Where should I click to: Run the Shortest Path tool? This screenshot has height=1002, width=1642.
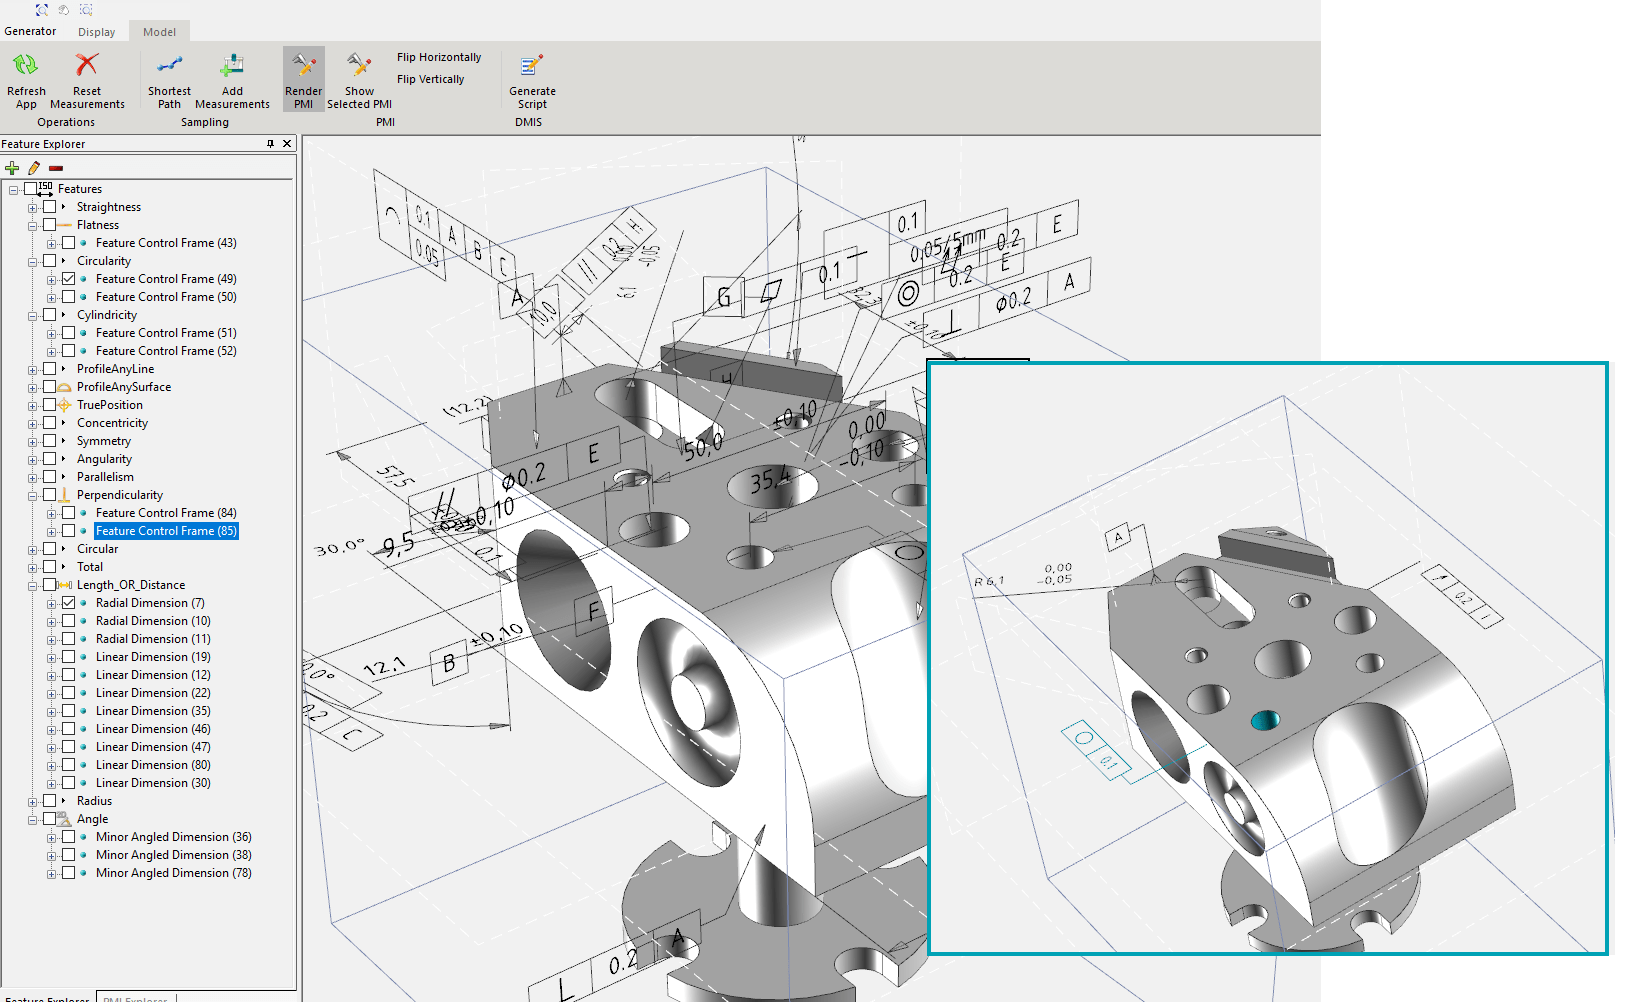point(169,66)
